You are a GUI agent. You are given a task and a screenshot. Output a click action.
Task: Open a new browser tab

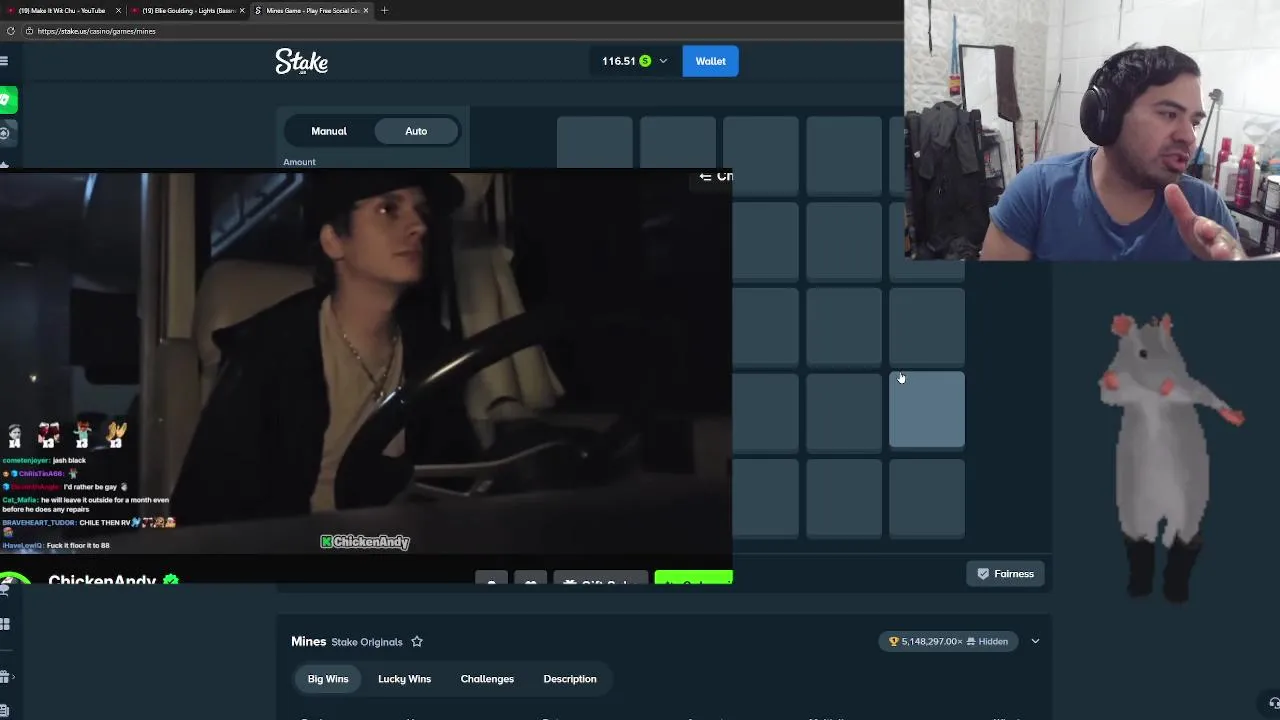coord(384,10)
